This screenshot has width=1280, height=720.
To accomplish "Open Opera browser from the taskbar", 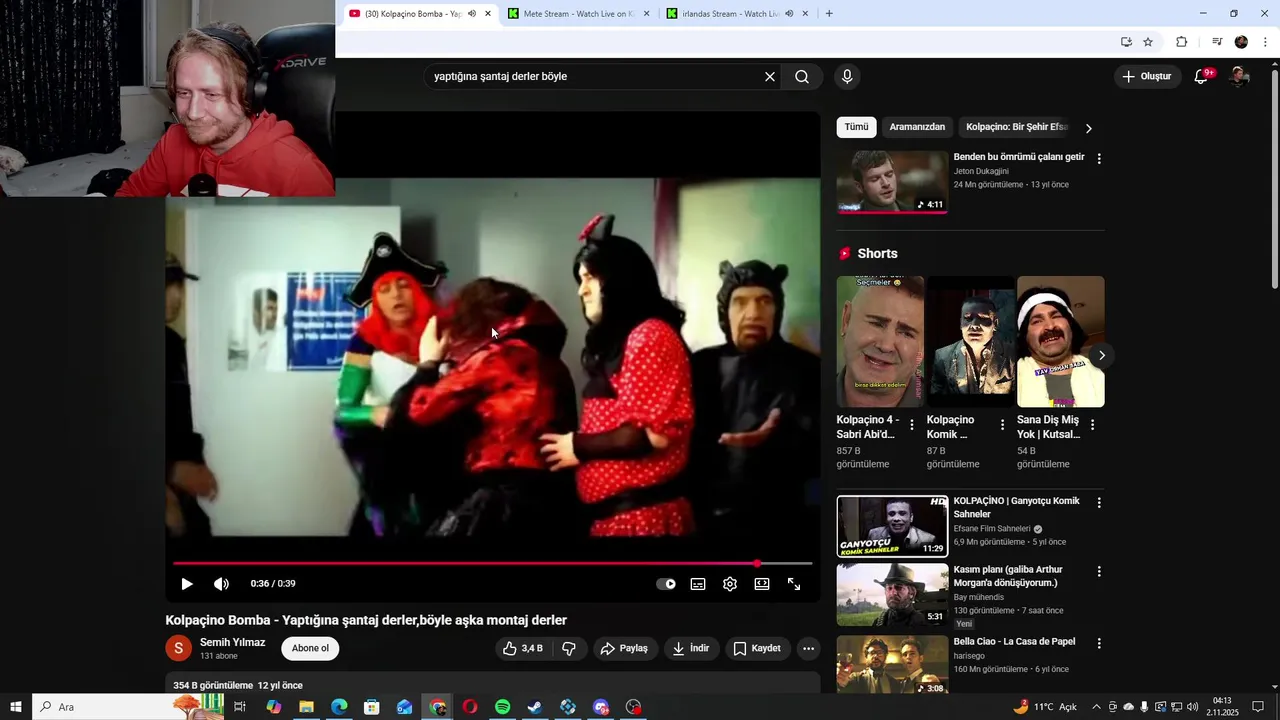I will pos(470,707).
